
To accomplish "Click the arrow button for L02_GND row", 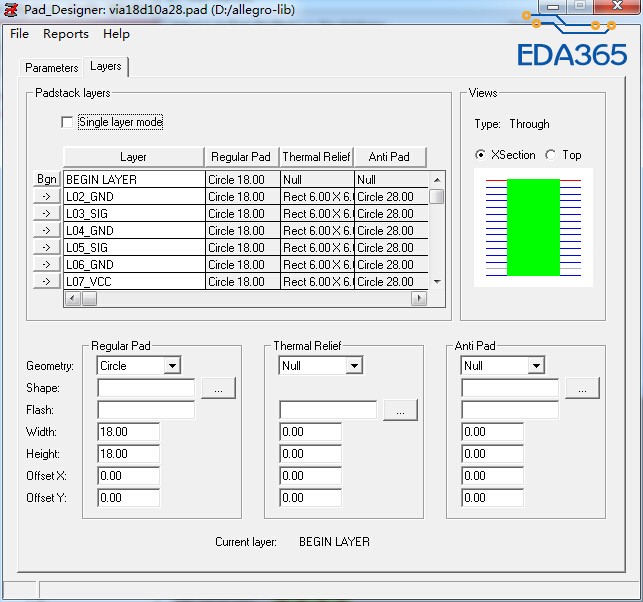I will pyautogui.click(x=47, y=196).
